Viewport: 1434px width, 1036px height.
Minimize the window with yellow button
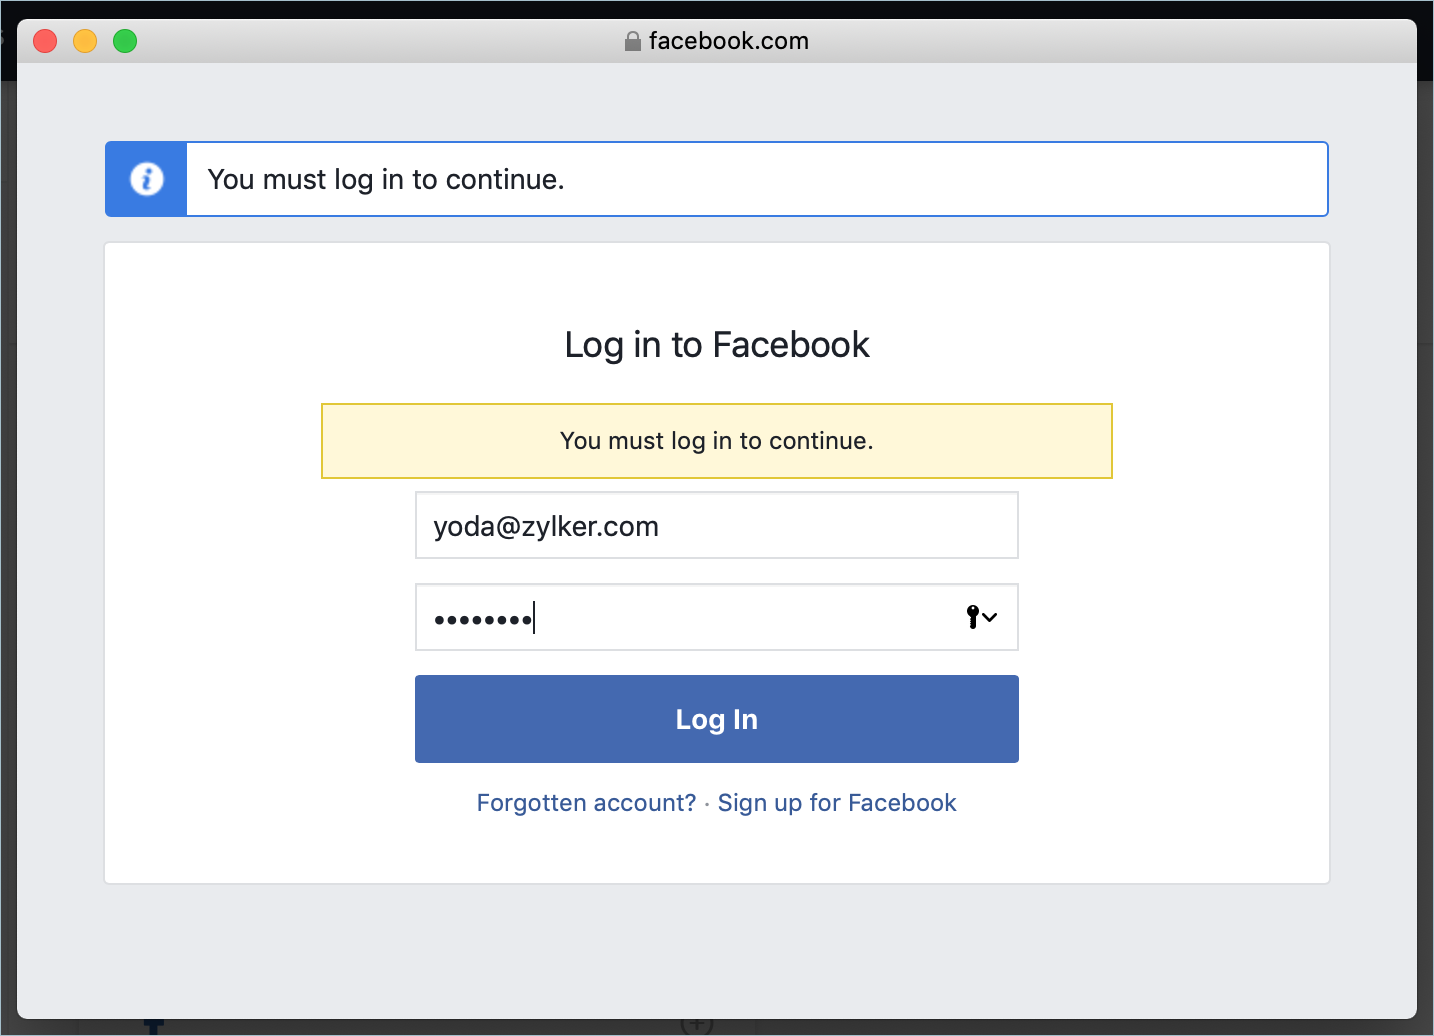(x=85, y=41)
